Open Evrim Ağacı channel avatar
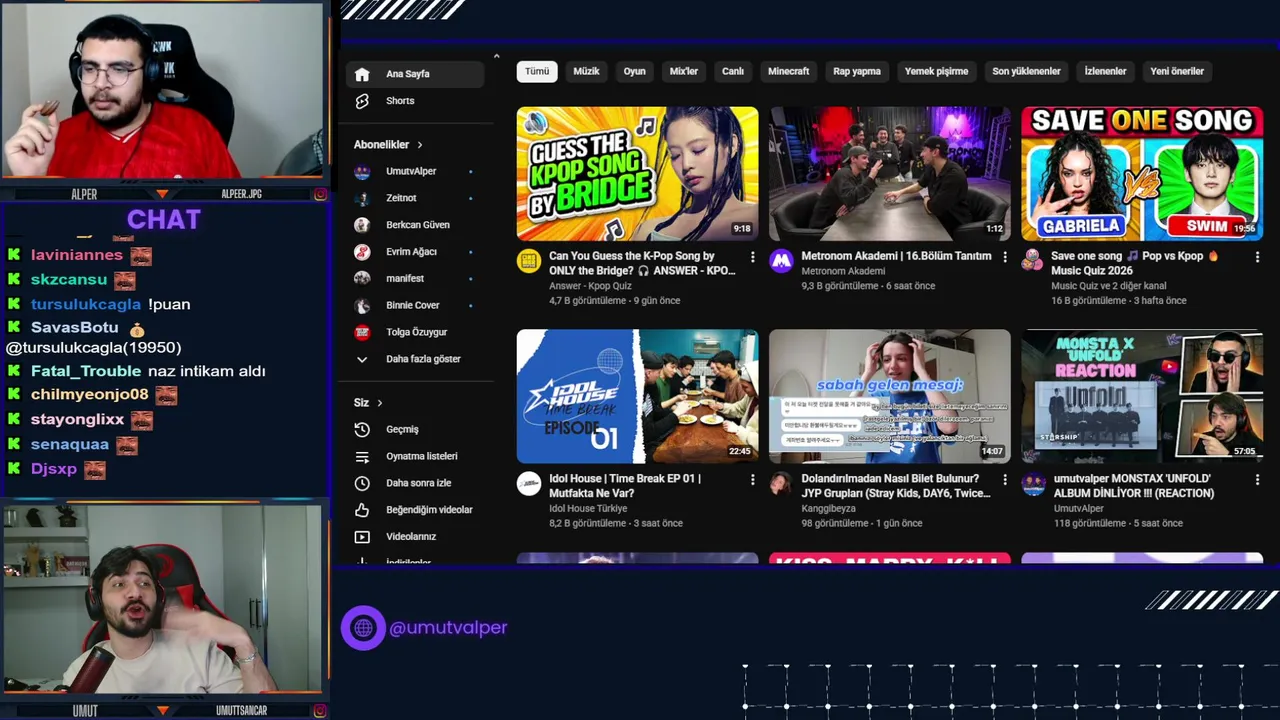This screenshot has height=720, width=1280. tap(362, 252)
